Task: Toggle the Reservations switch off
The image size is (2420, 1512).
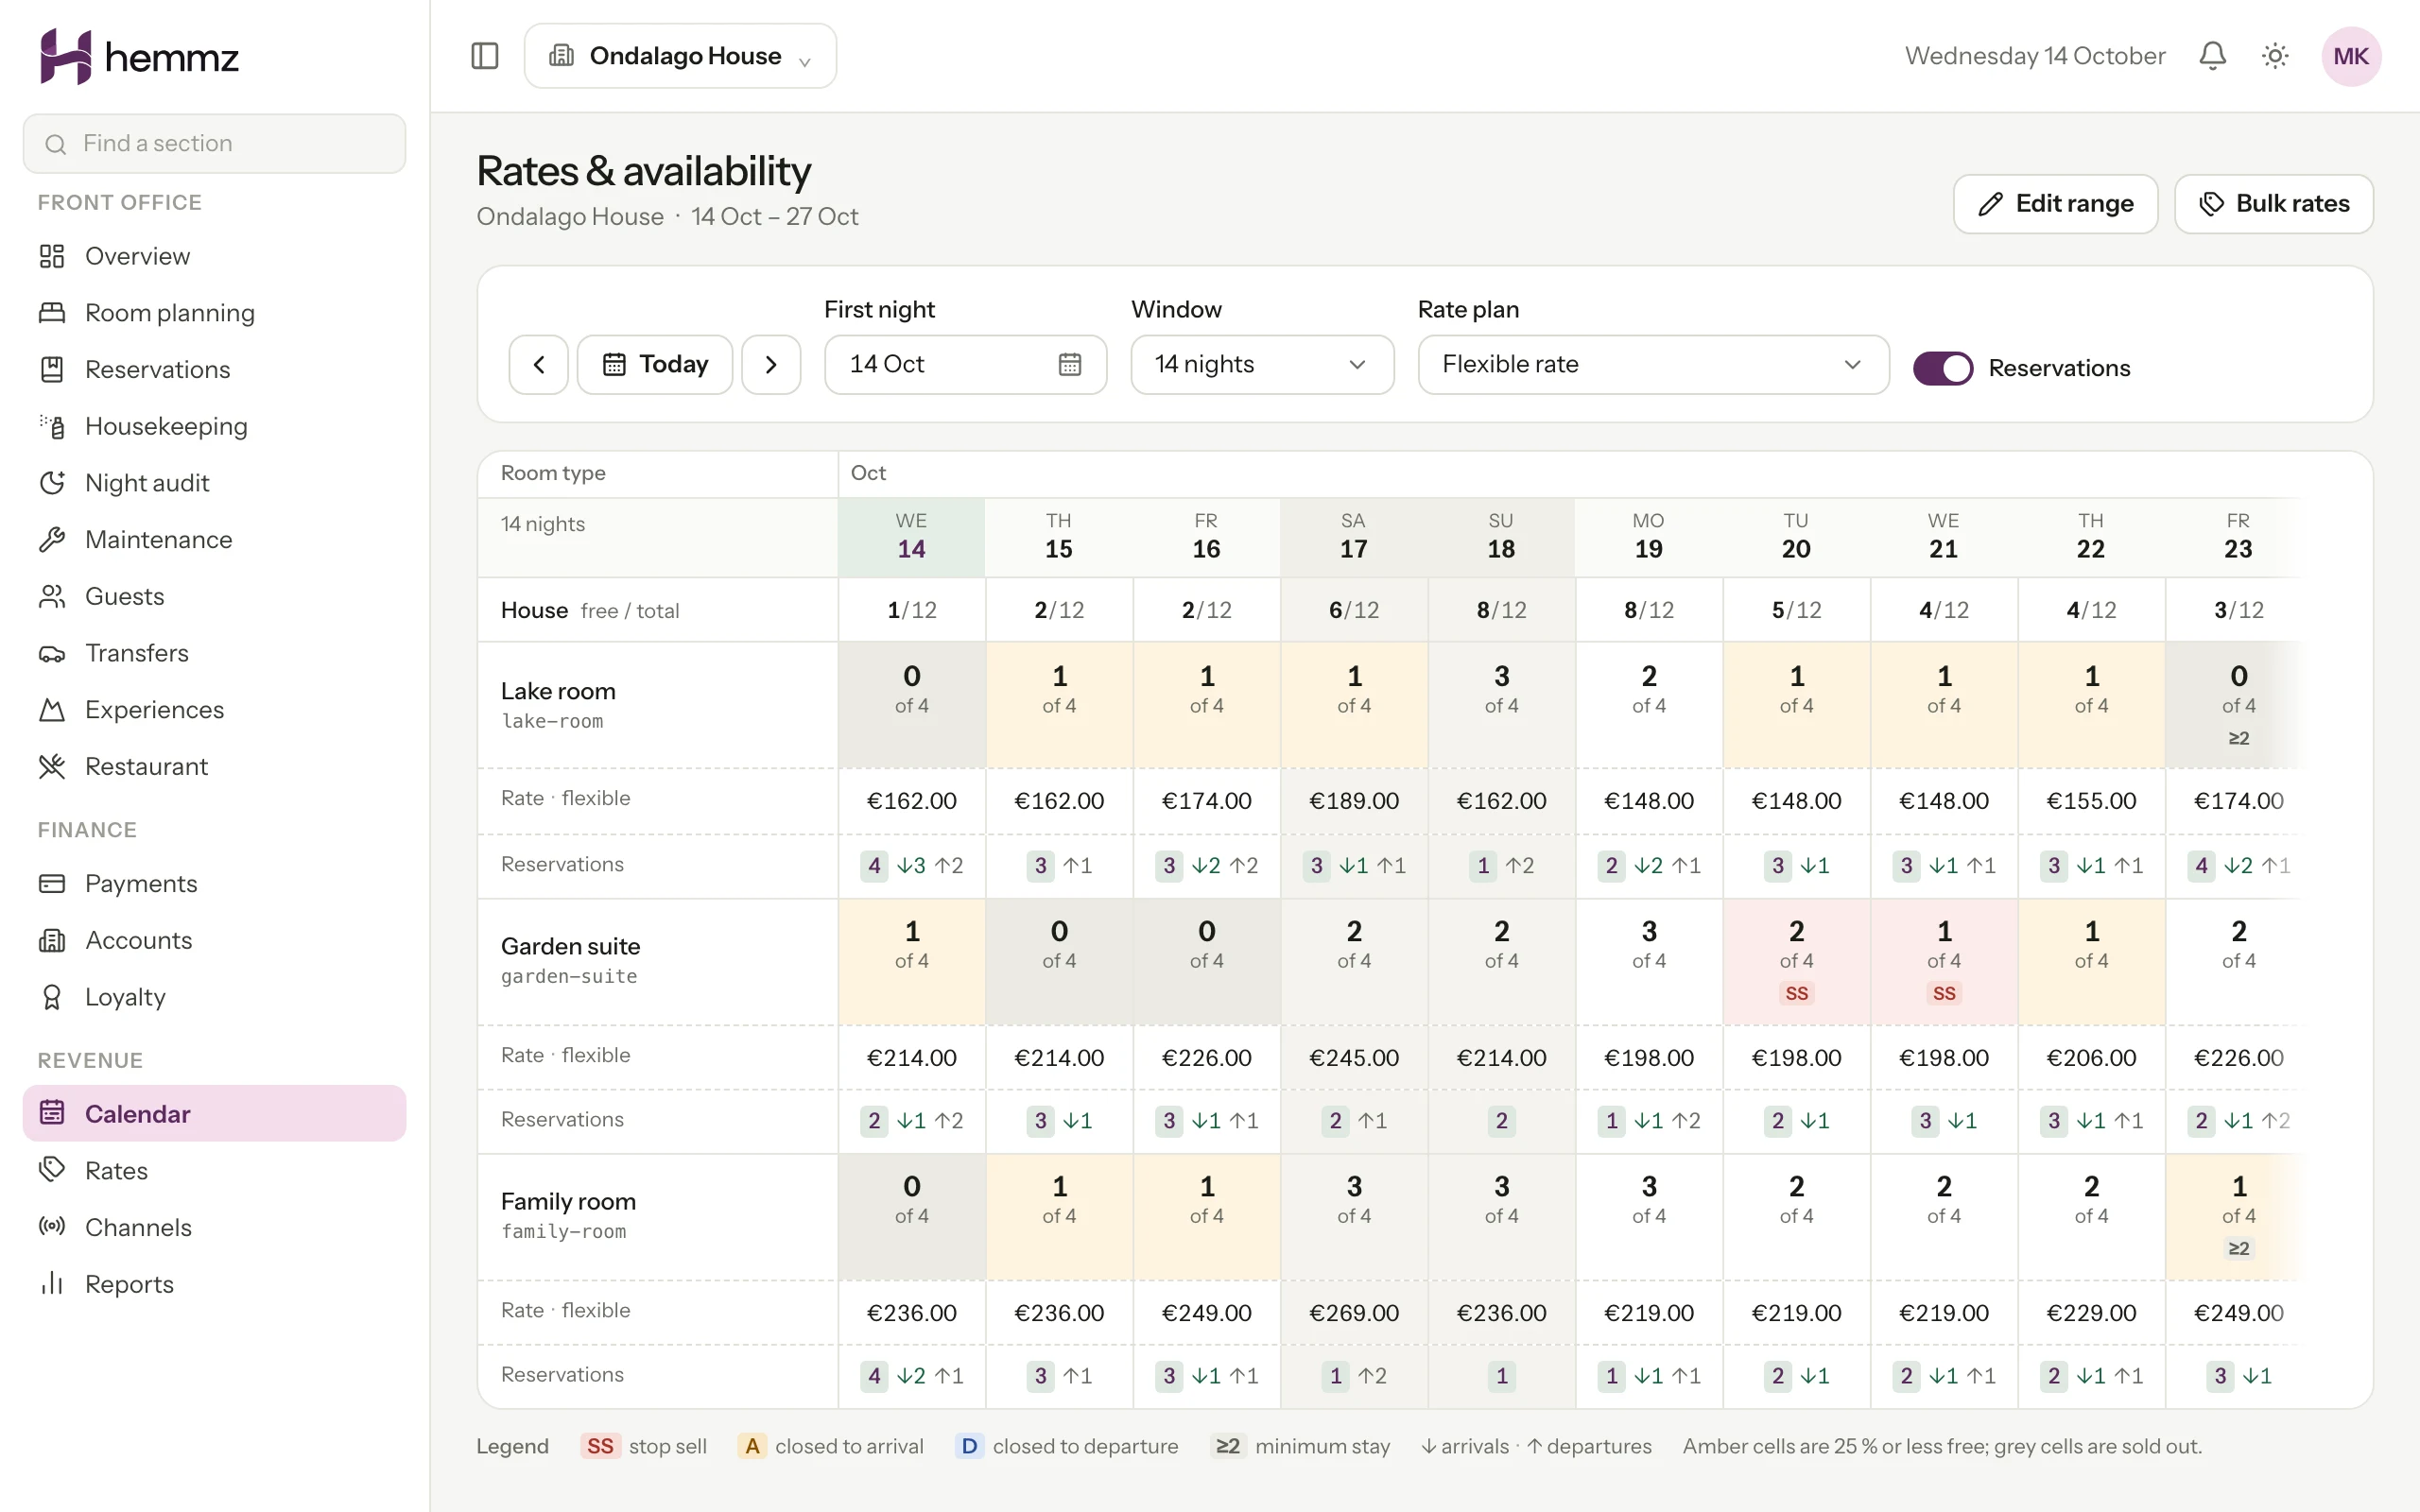Action: click(1943, 368)
